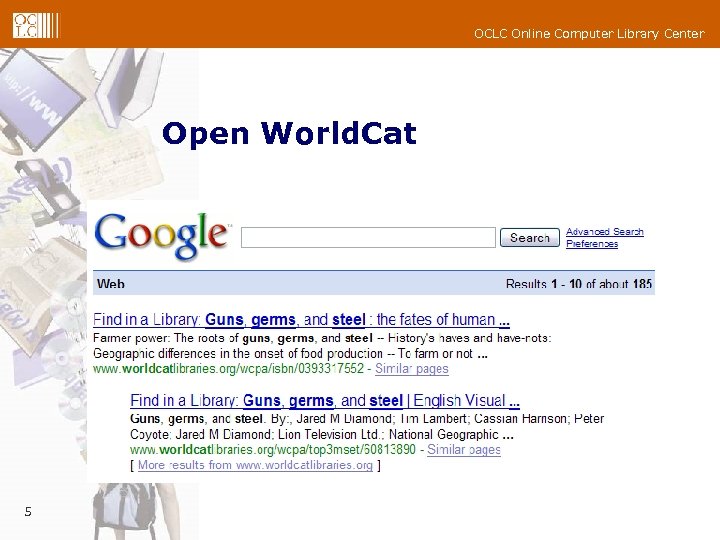Screen dimensions: 720x540
Task: Open the first 'fates of human' result
Action: [301, 320]
